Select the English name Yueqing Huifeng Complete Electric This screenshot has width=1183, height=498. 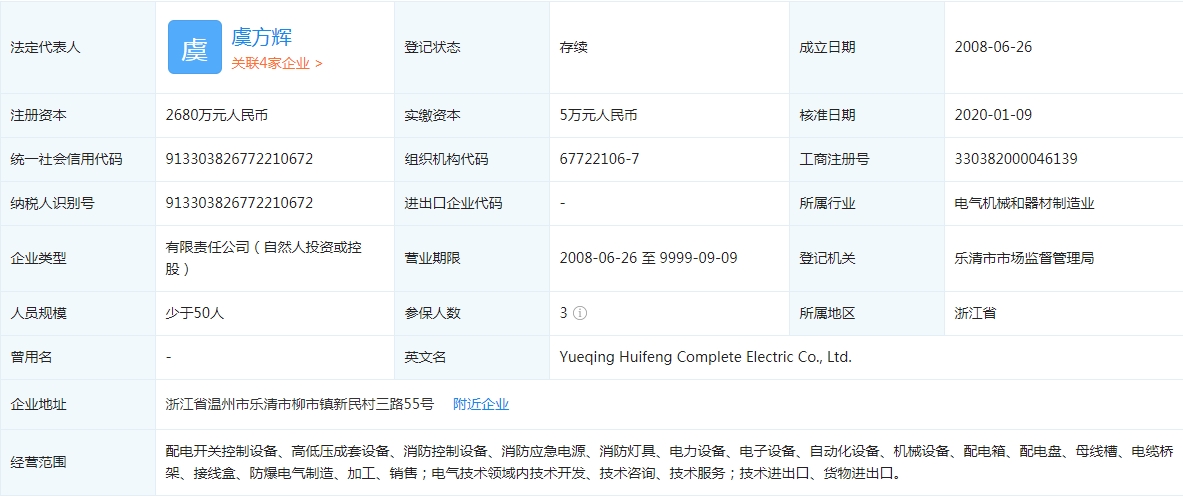[x=706, y=357]
